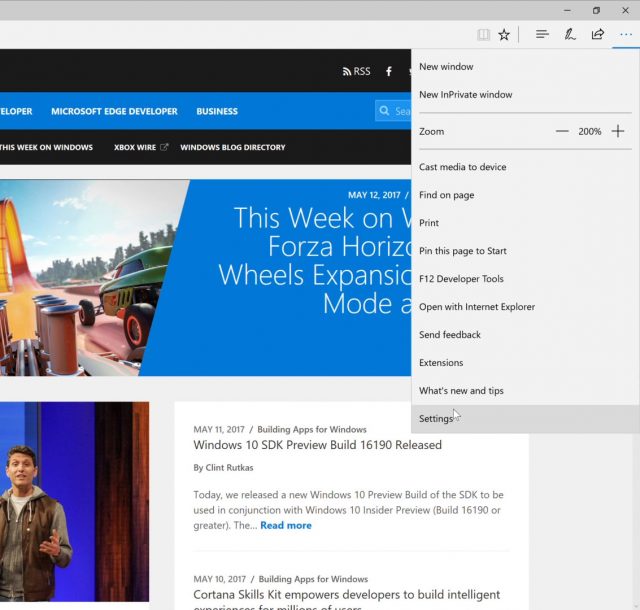The width and height of the screenshot is (640, 610).
Task: Select Send feedback entry
Action: click(525, 335)
